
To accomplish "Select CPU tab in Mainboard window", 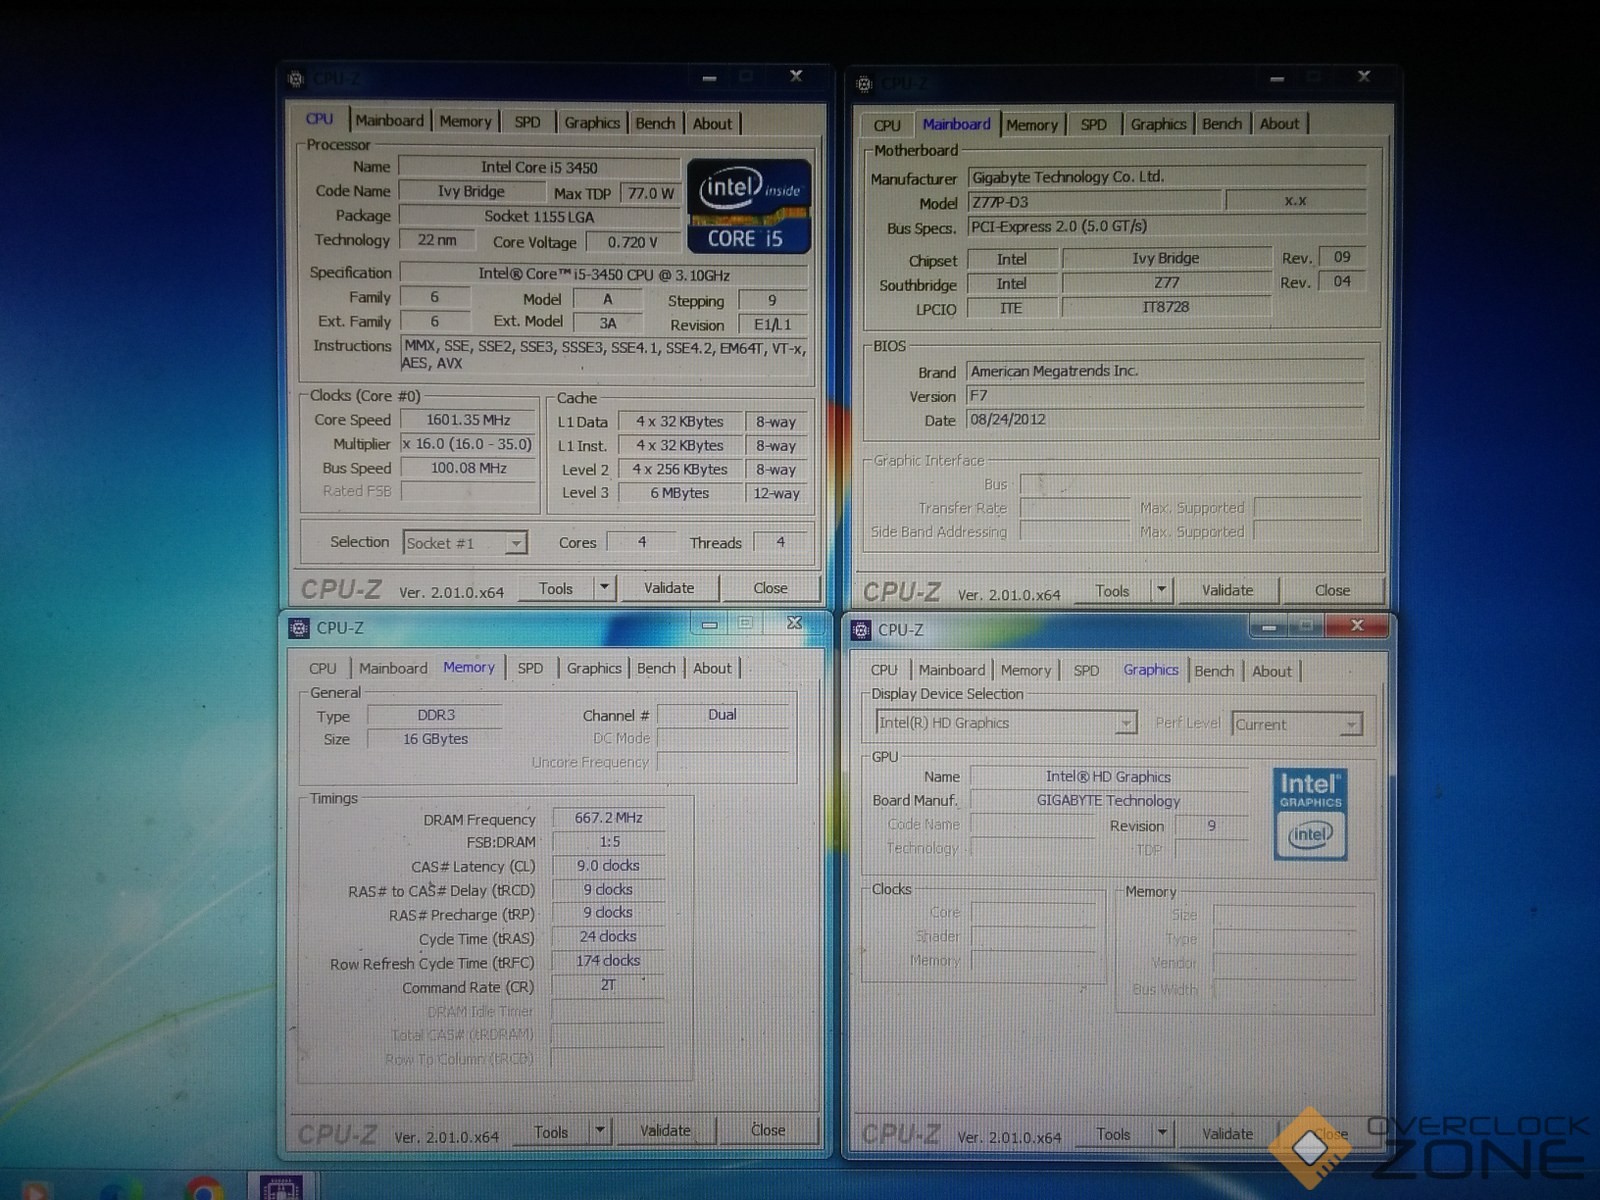I will pos(887,125).
